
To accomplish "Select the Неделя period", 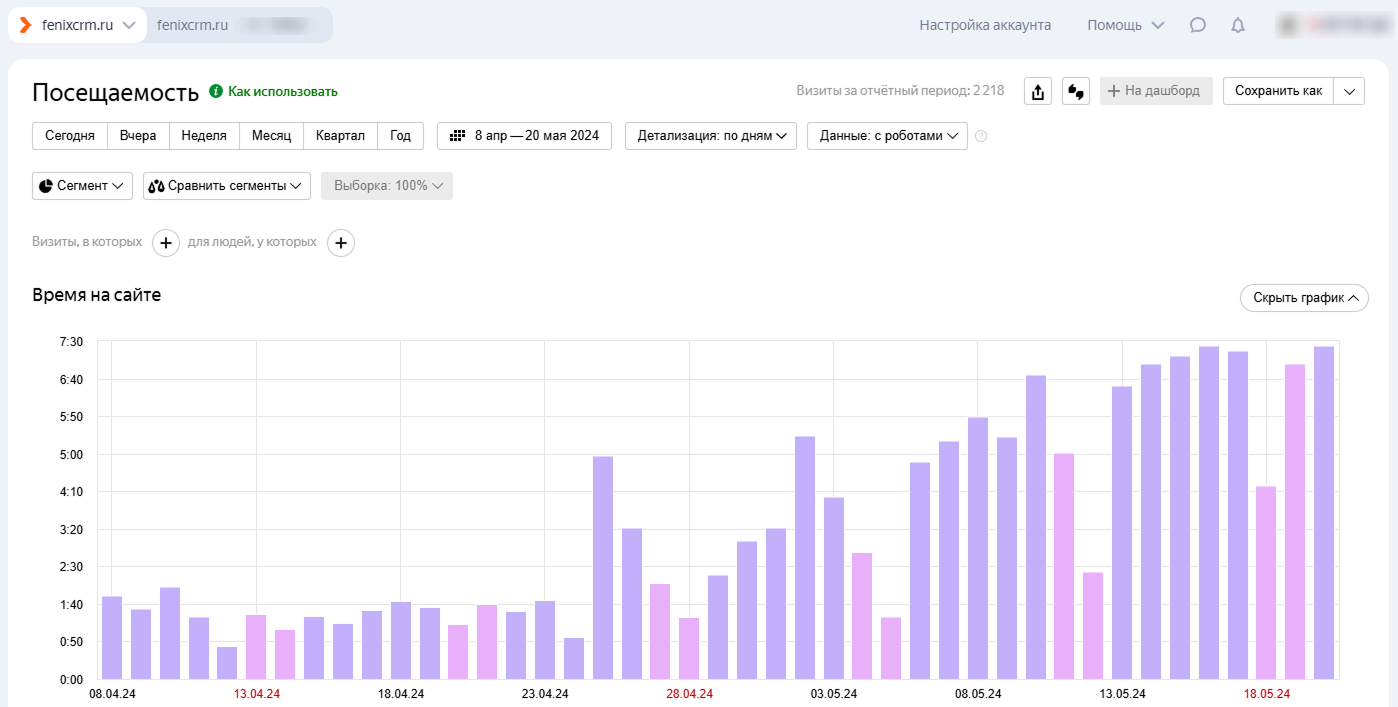I will click(x=204, y=136).
